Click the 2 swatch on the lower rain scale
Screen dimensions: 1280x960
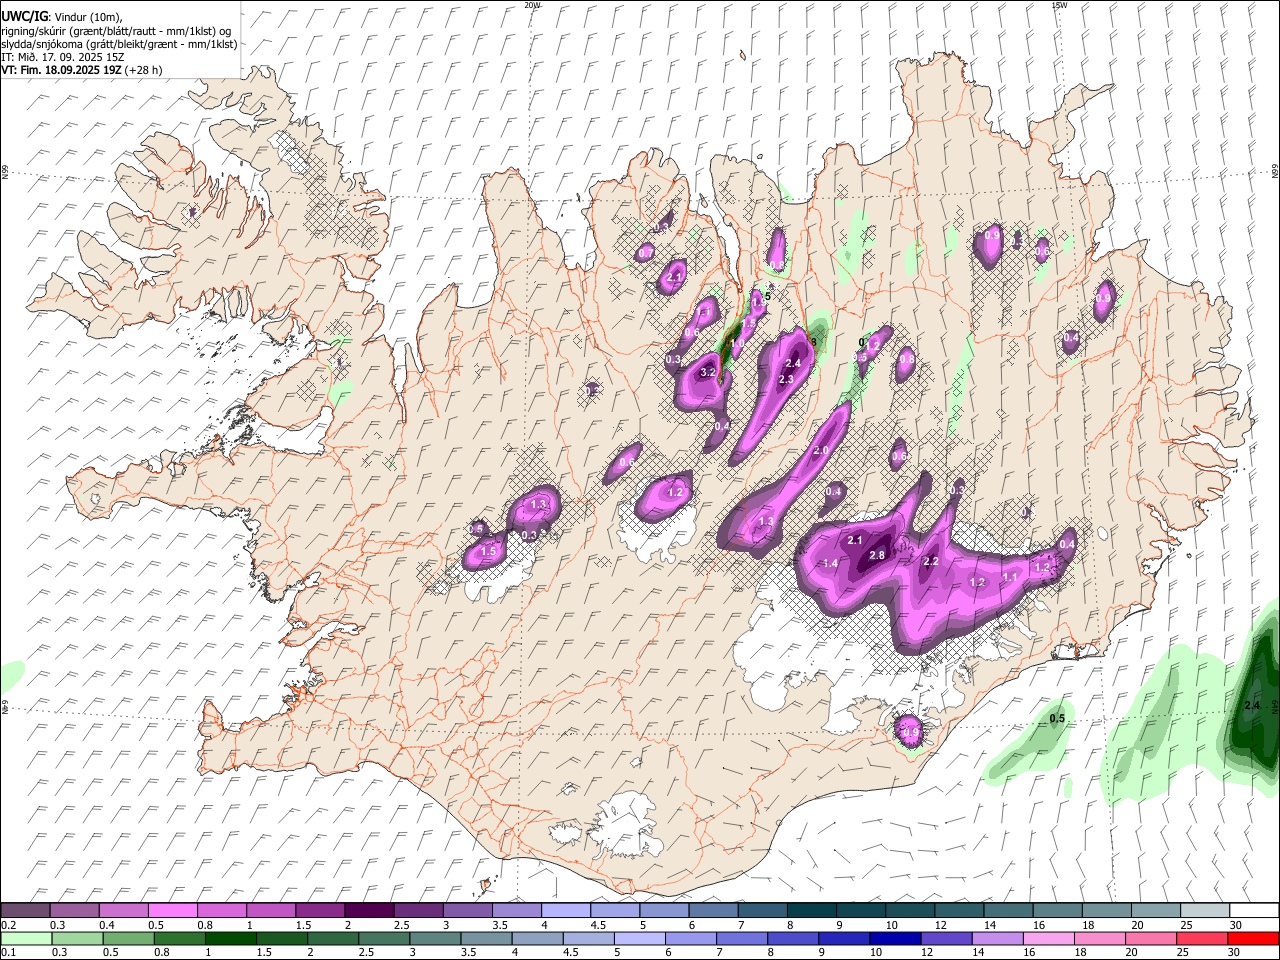(333, 938)
